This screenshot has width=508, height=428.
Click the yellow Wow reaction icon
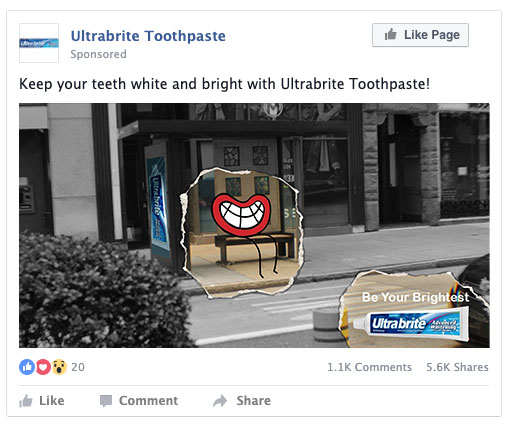coord(59,367)
